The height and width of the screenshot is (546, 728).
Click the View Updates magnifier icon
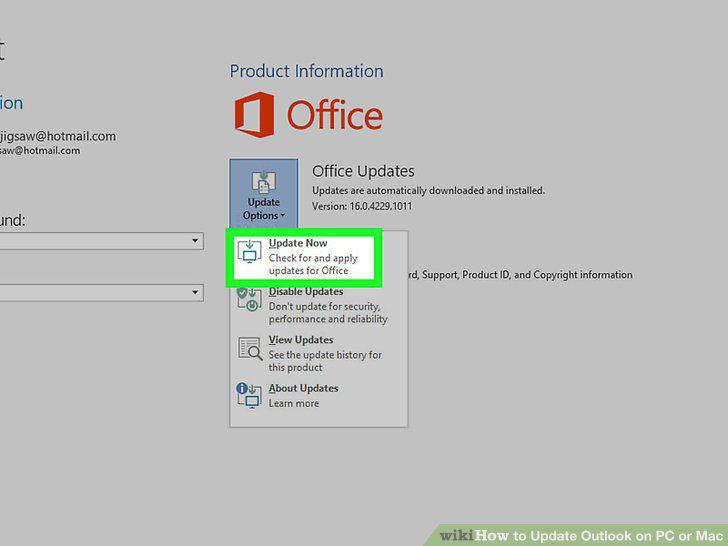pos(250,349)
